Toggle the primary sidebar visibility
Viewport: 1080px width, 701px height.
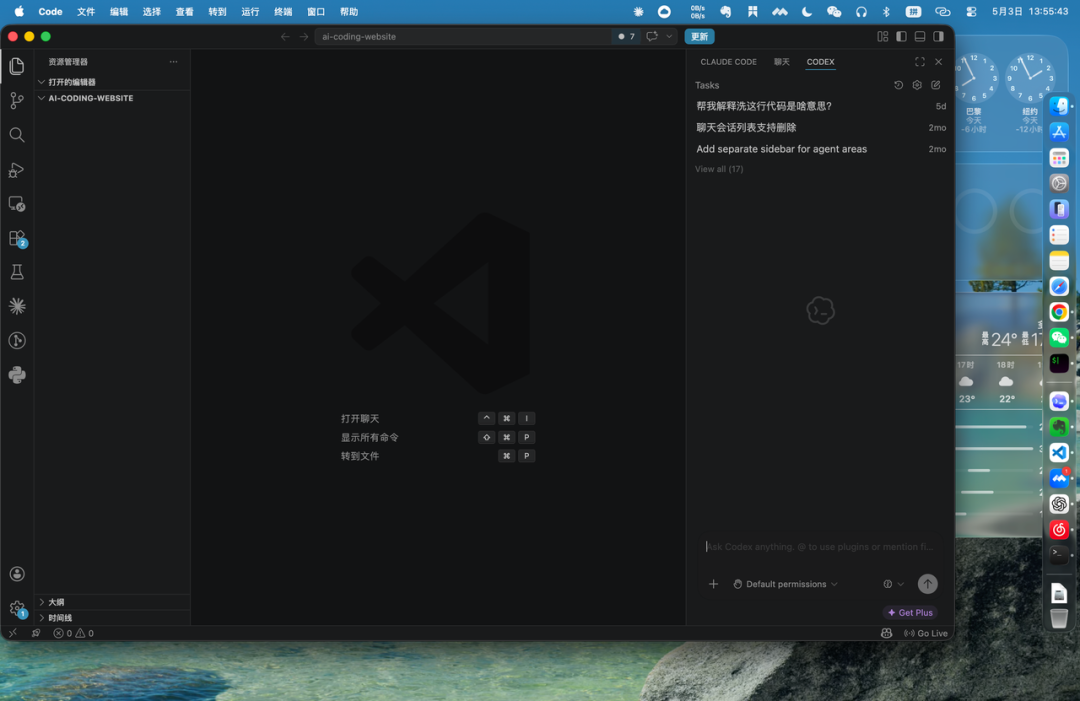click(x=902, y=36)
